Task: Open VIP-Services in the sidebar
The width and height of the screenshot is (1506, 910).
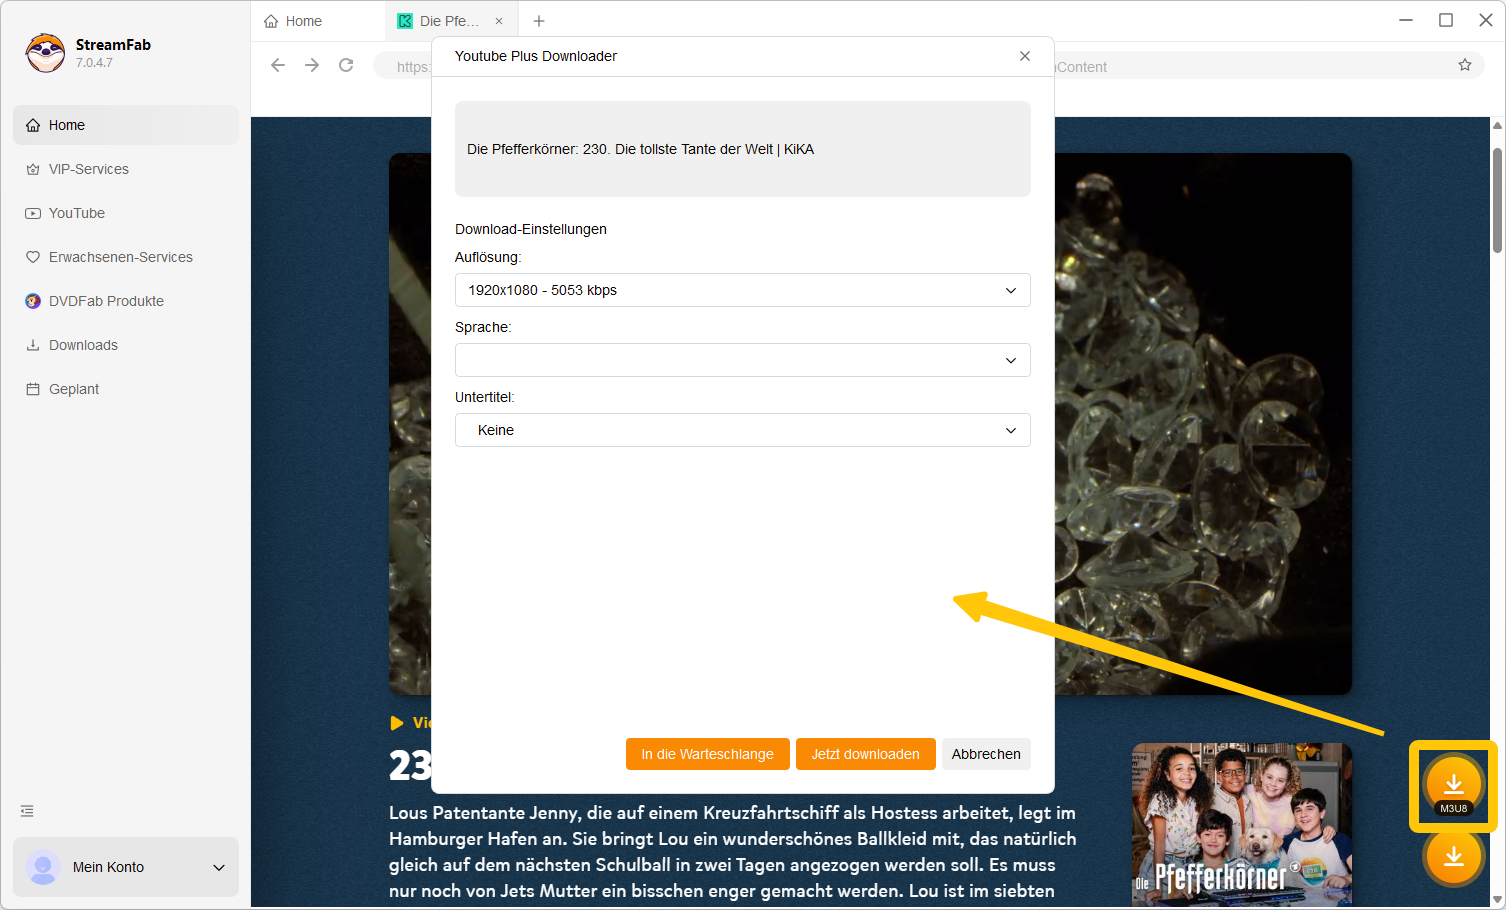Action: (x=126, y=169)
